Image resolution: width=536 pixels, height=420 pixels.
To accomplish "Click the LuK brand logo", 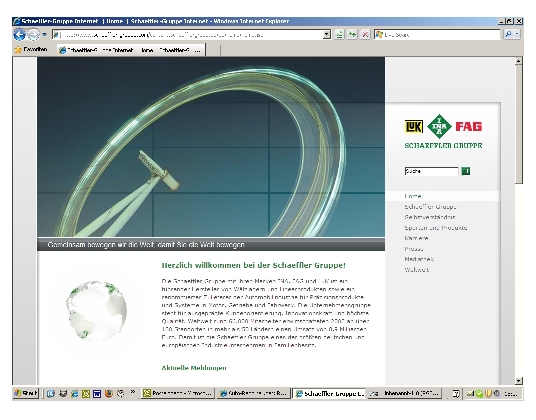I will coord(414,126).
